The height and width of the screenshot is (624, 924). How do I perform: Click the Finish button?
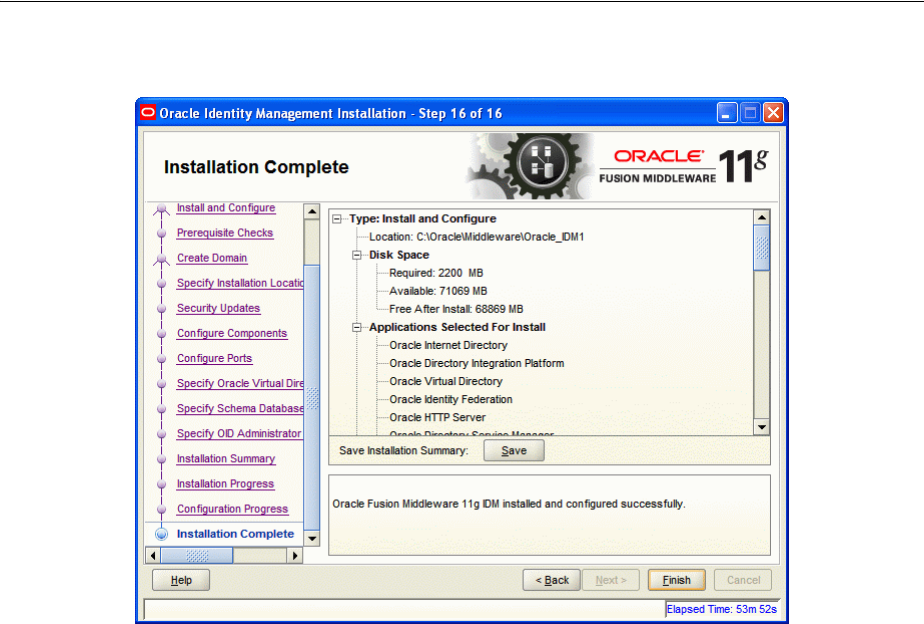676,580
